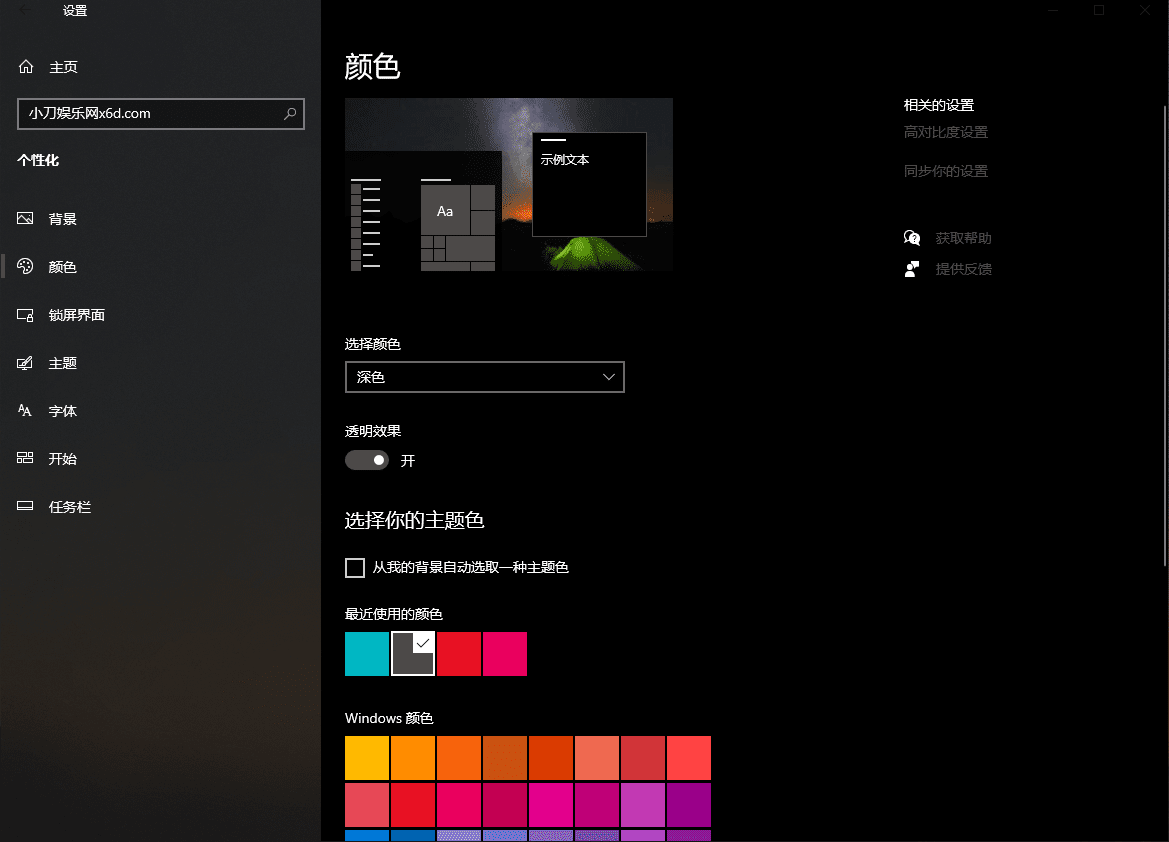Expand the 深色 combo box options
This screenshot has height=842, width=1169.
609,377
